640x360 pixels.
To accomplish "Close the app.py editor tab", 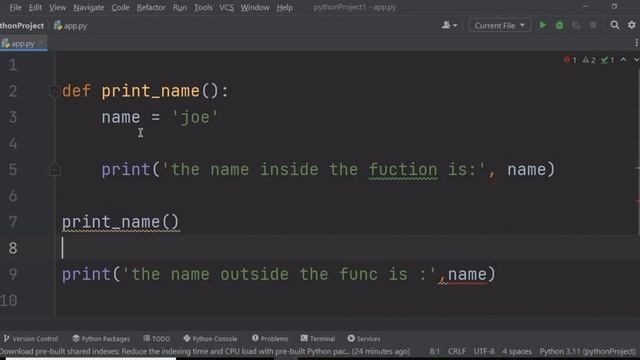I will pos(41,43).
